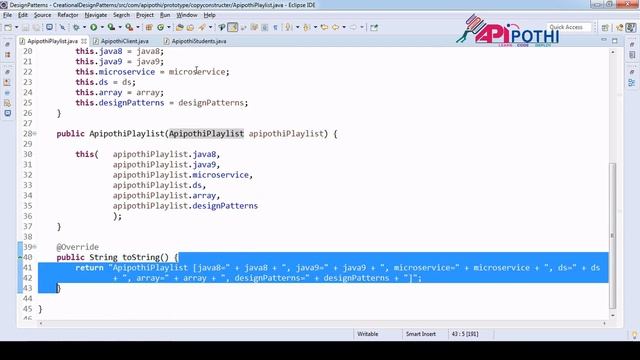Screen dimensions: 640x360
Task: Open the Task List in right sidebar
Action: point(632,55)
